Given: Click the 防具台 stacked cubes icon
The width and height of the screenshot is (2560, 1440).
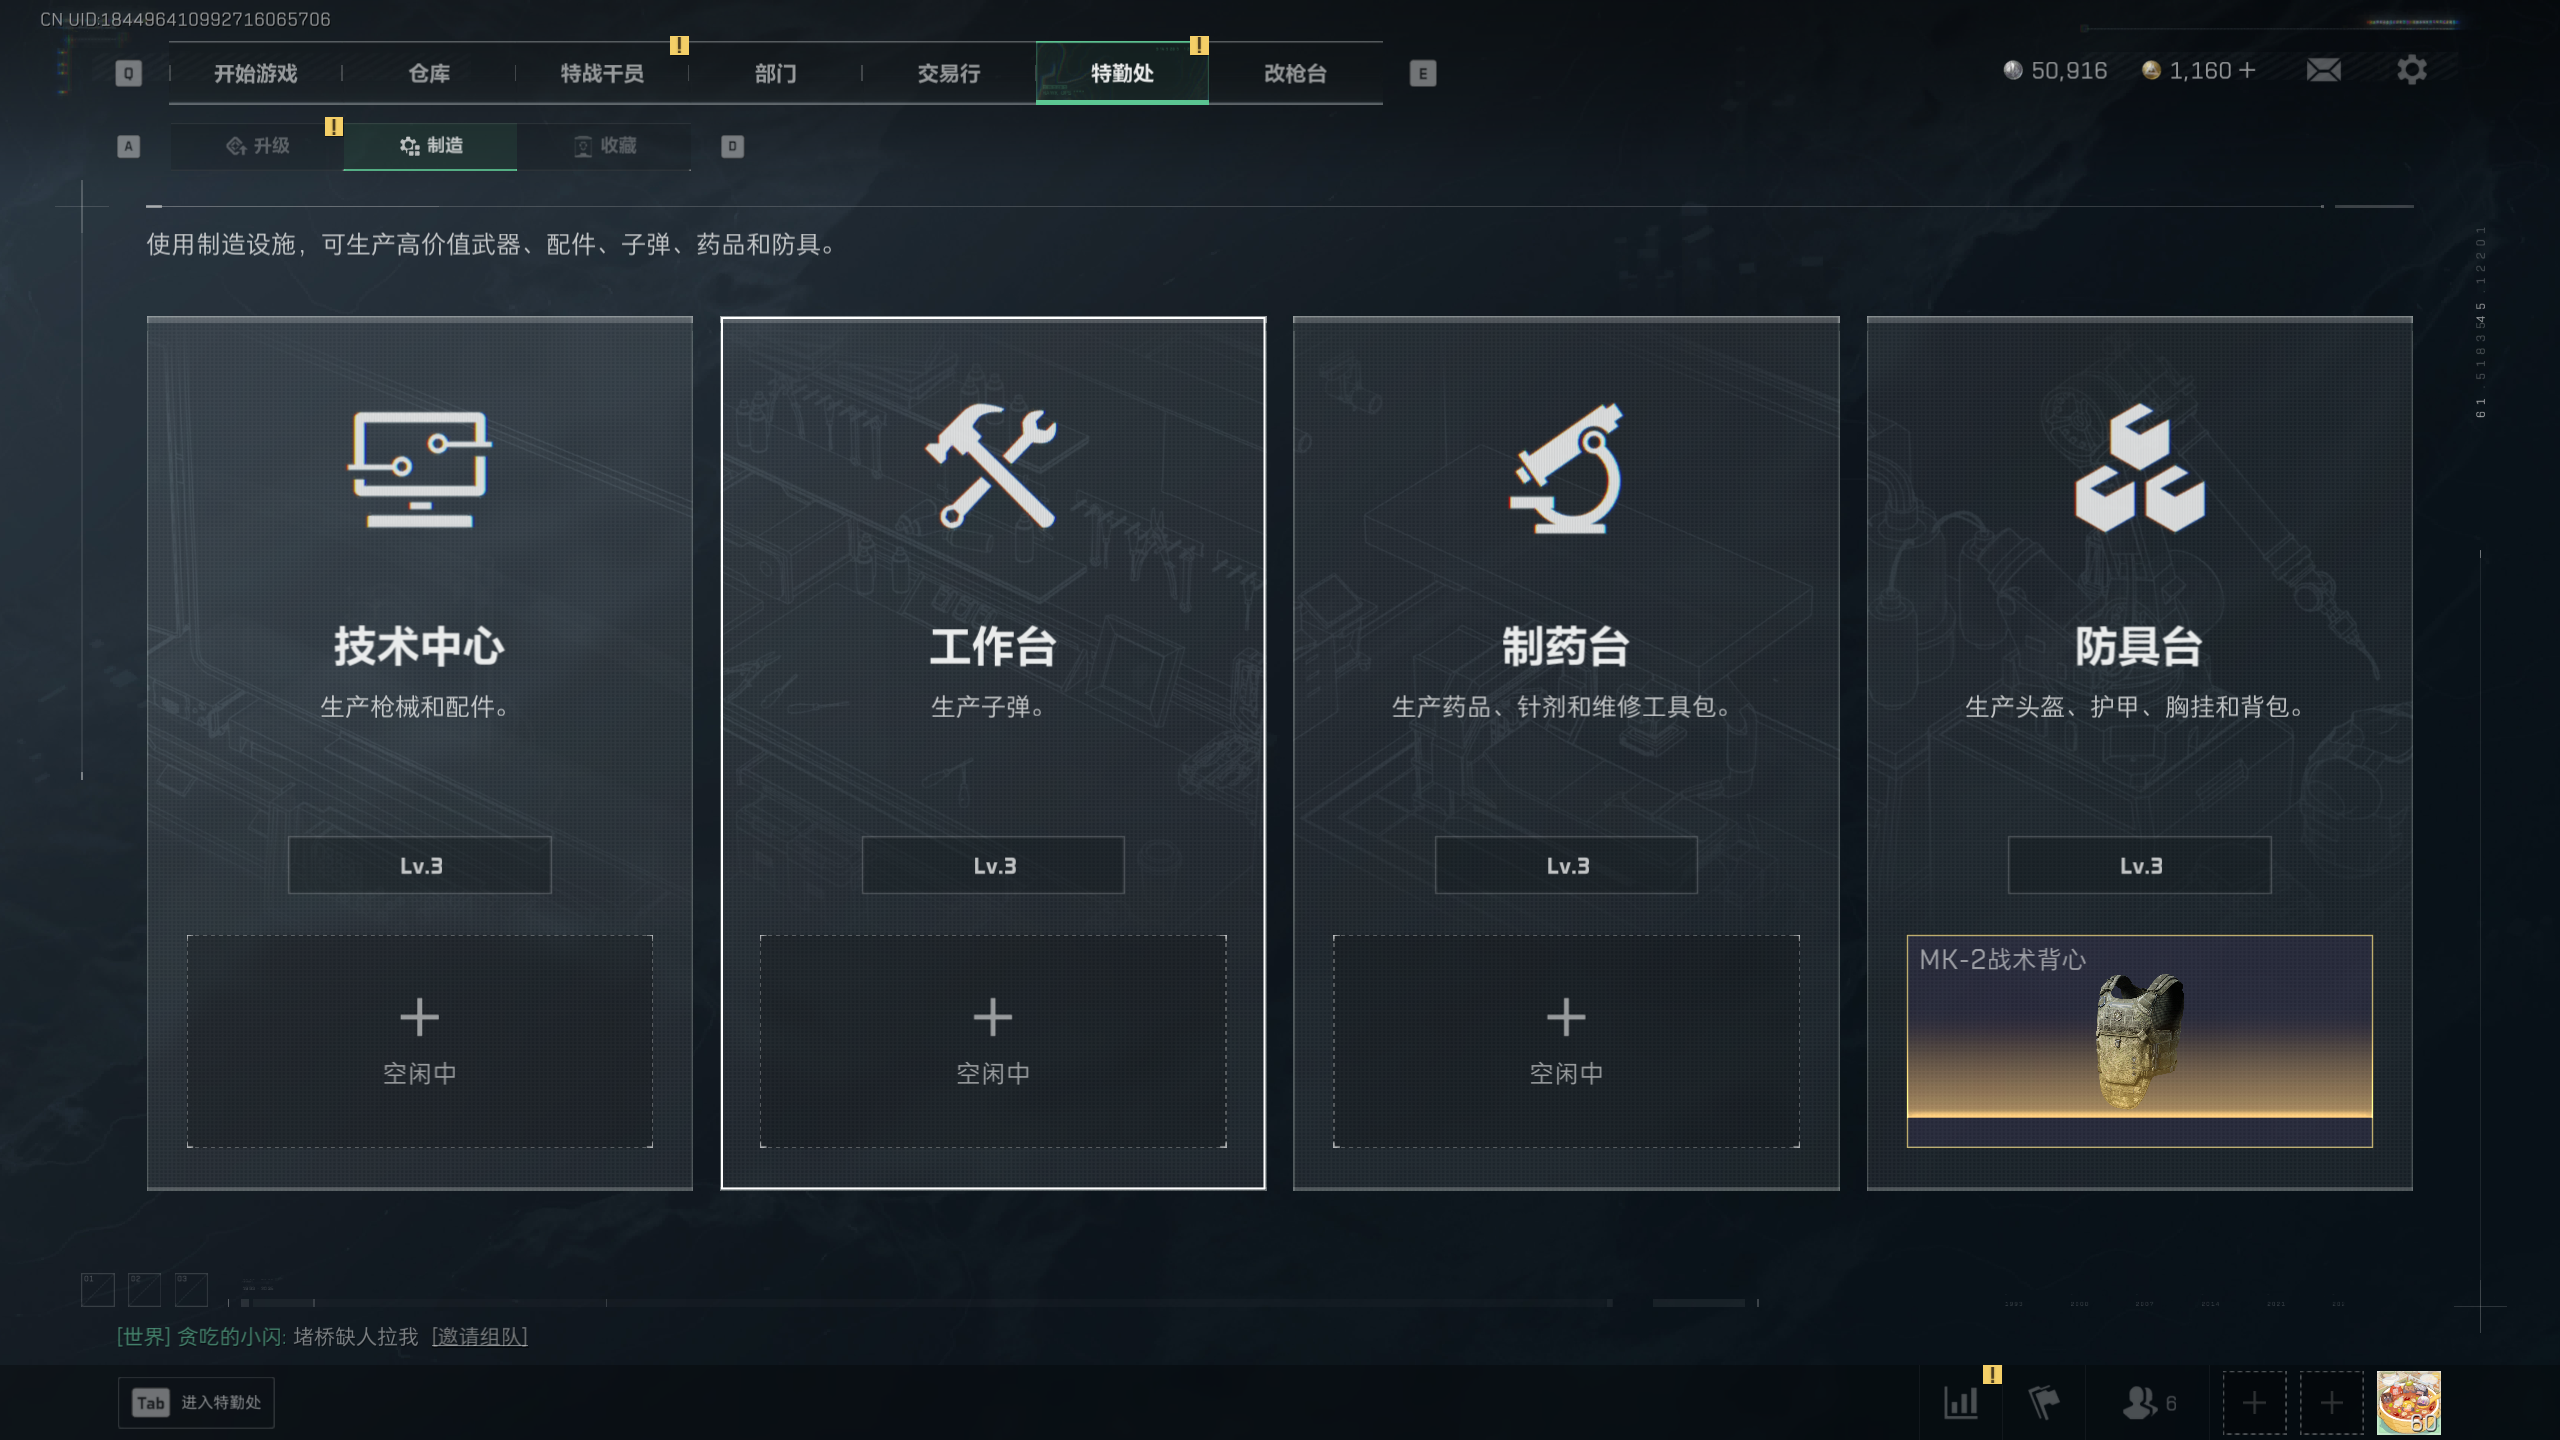Looking at the screenshot, I should [x=2139, y=468].
